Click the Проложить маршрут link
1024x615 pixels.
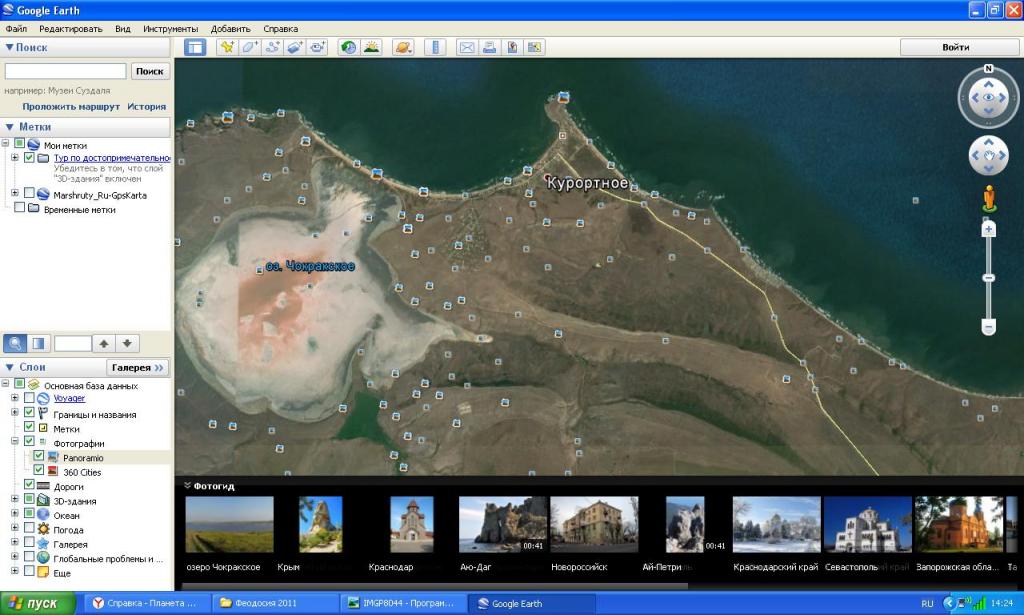point(71,106)
